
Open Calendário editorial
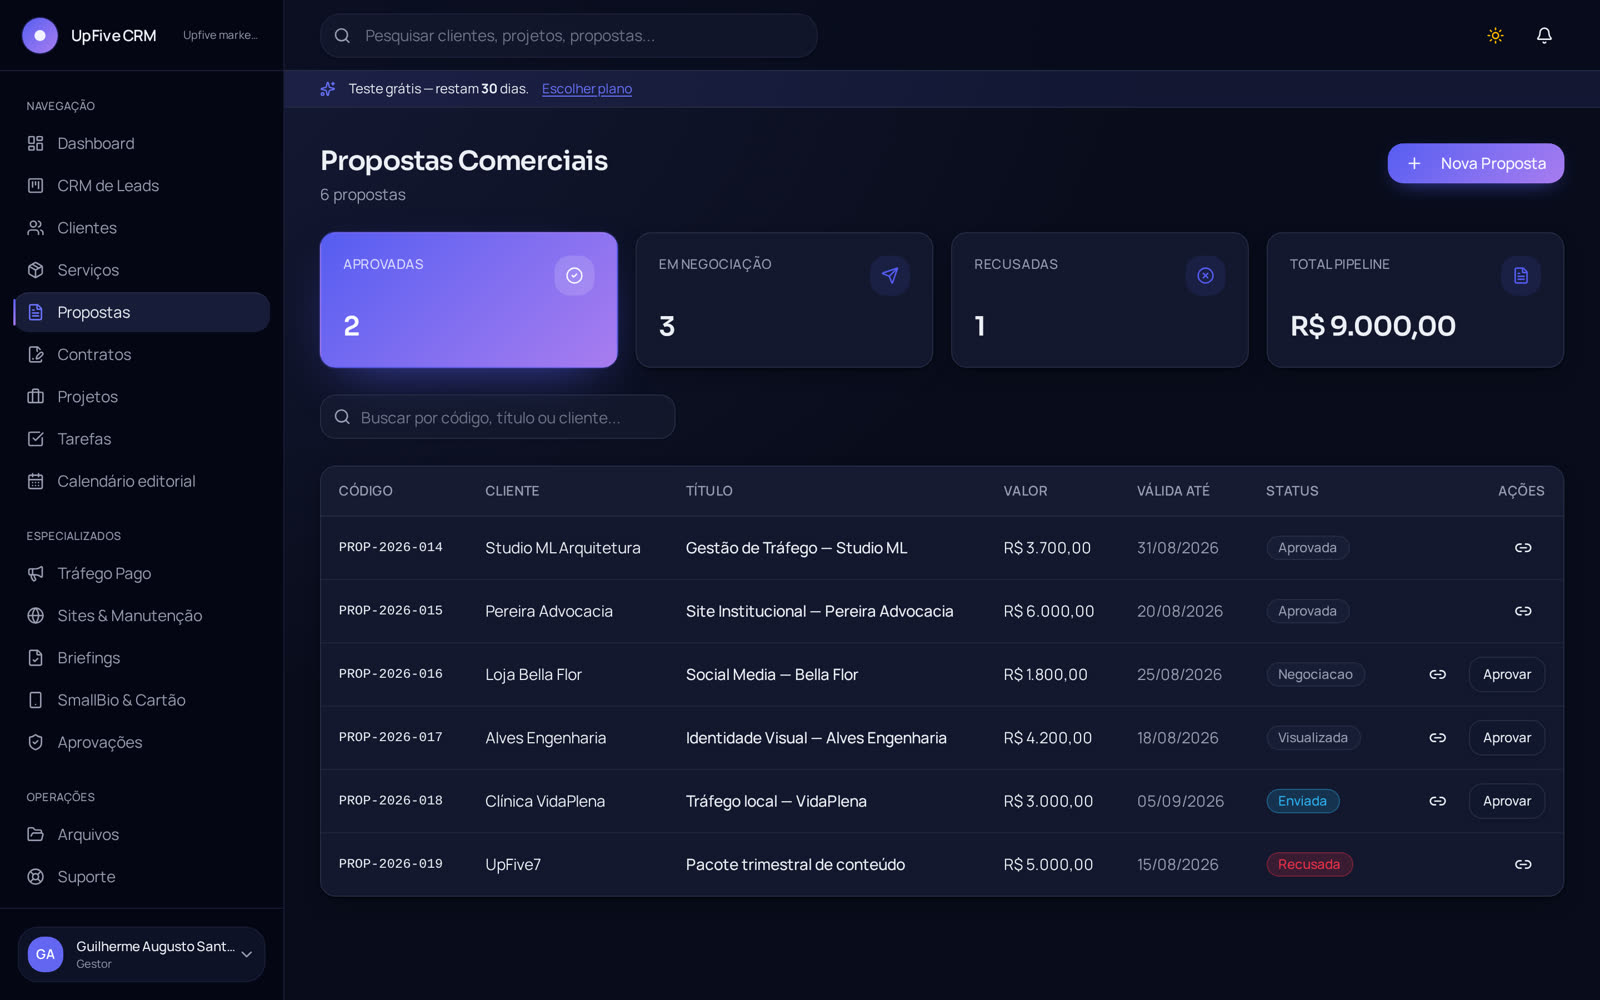click(141, 481)
